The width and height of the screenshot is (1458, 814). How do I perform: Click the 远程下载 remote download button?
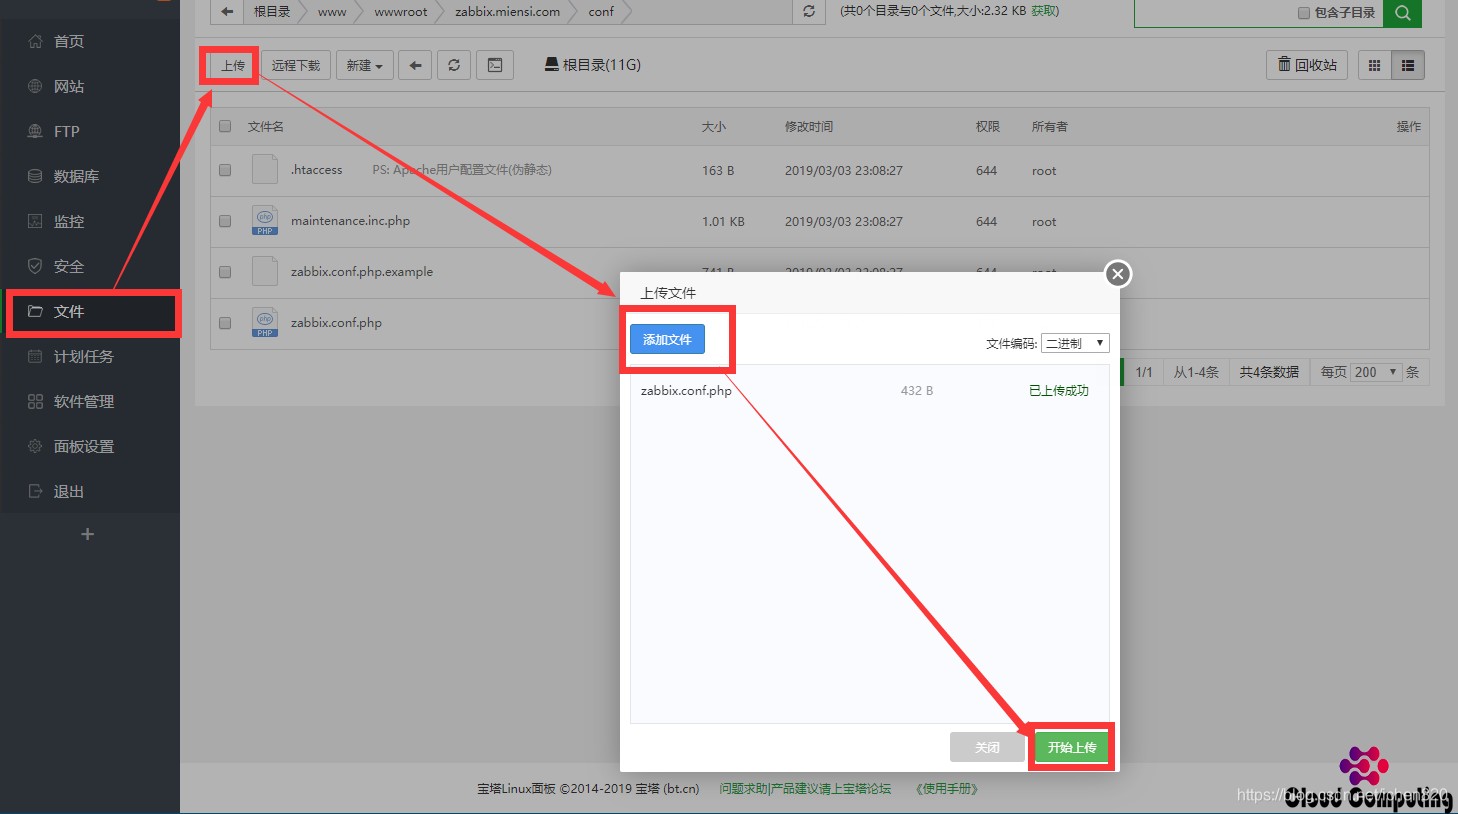(x=296, y=65)
